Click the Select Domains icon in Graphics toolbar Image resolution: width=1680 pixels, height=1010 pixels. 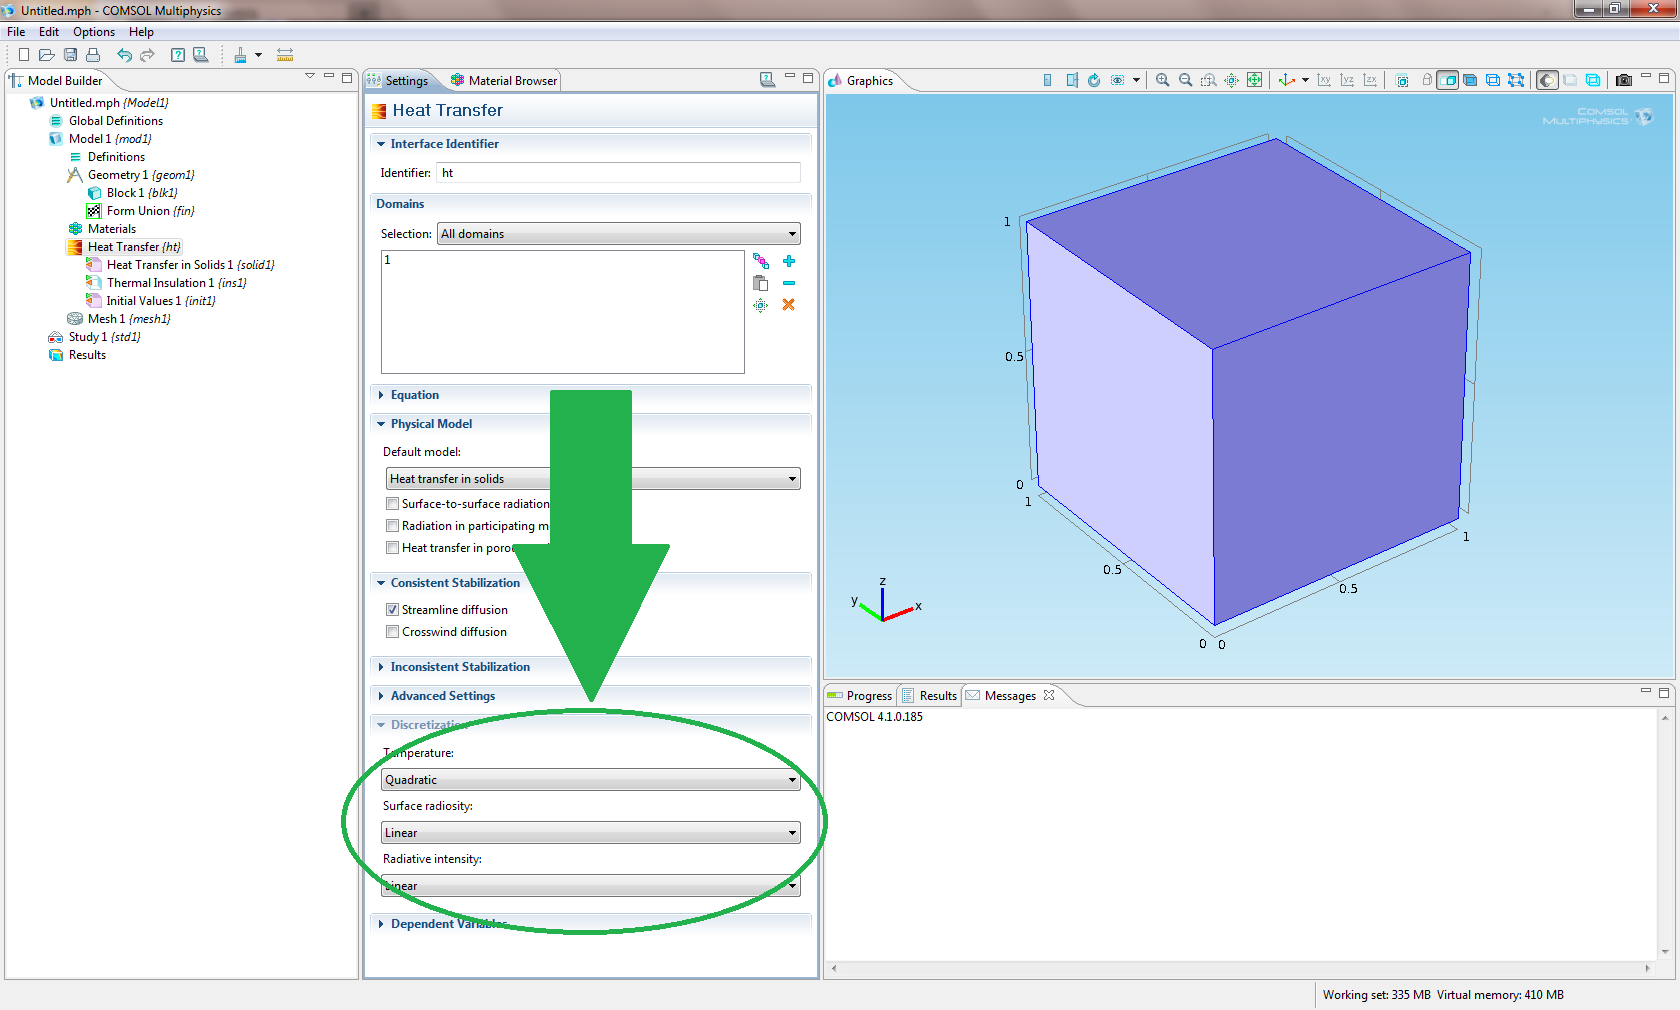click(1447, 80)
